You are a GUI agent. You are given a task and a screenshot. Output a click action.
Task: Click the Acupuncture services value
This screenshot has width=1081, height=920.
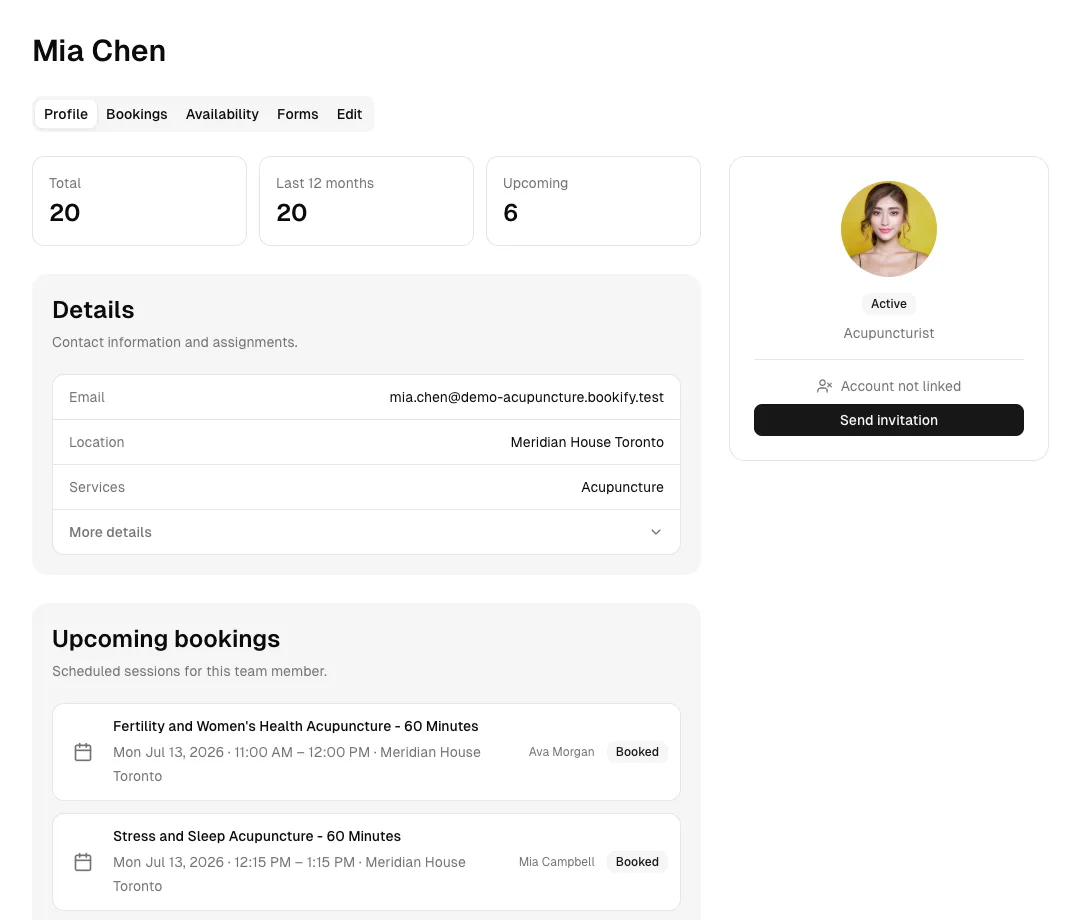pos(622,487)
